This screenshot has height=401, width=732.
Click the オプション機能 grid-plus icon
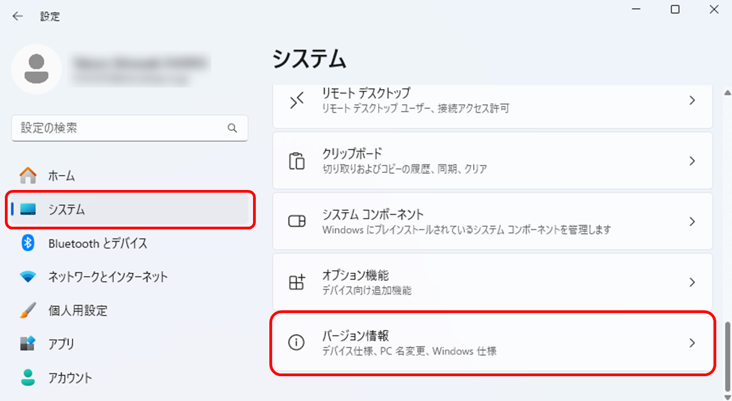(296, 282)
